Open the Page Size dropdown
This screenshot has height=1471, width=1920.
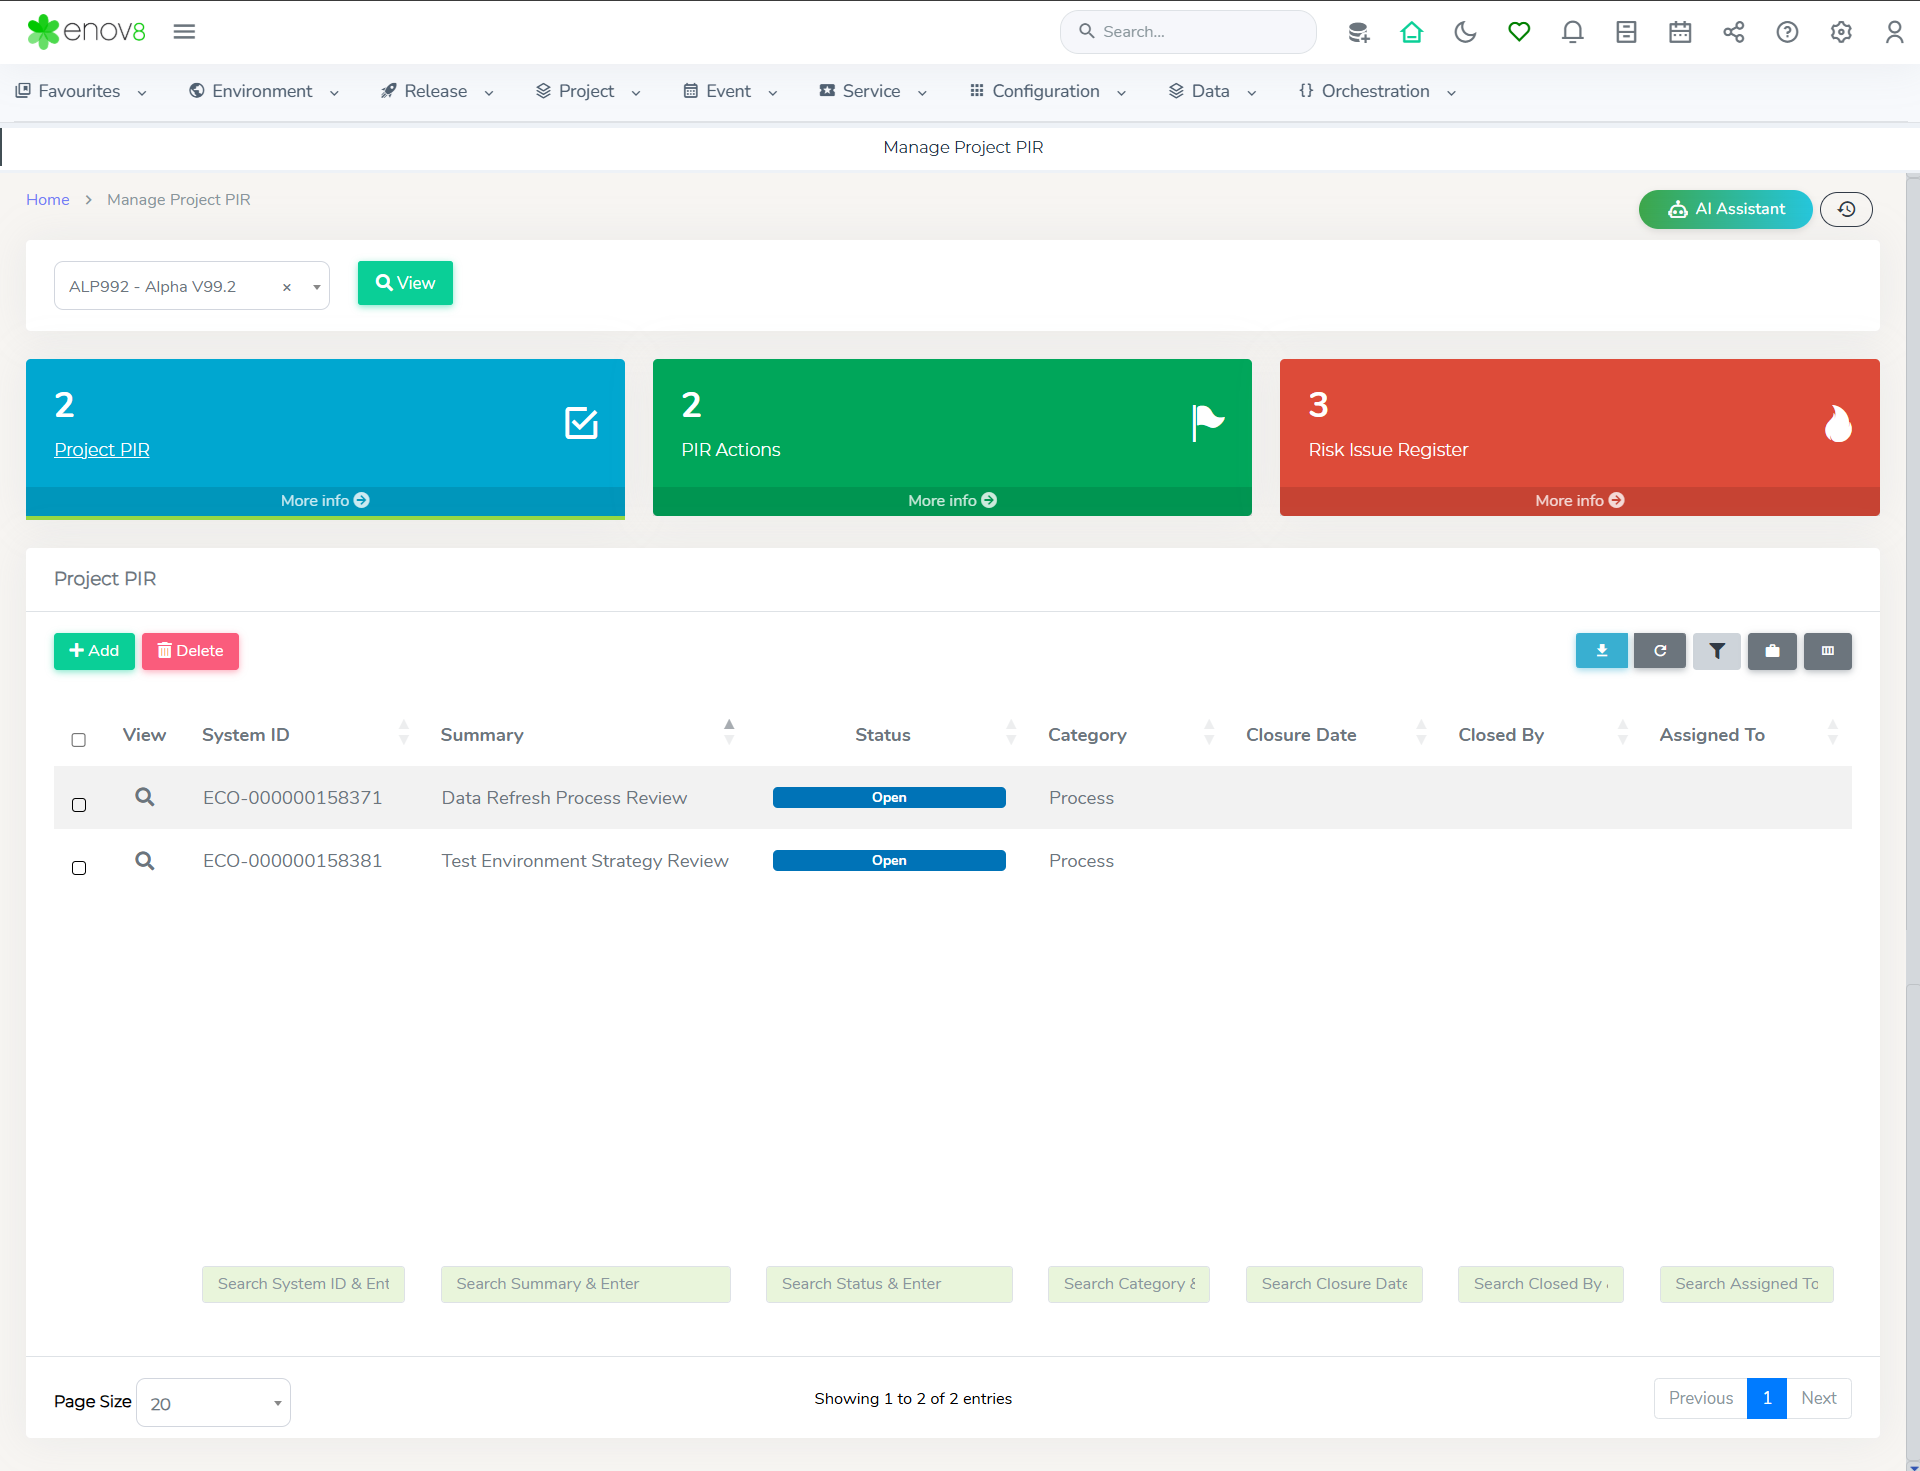point(213,1403)
